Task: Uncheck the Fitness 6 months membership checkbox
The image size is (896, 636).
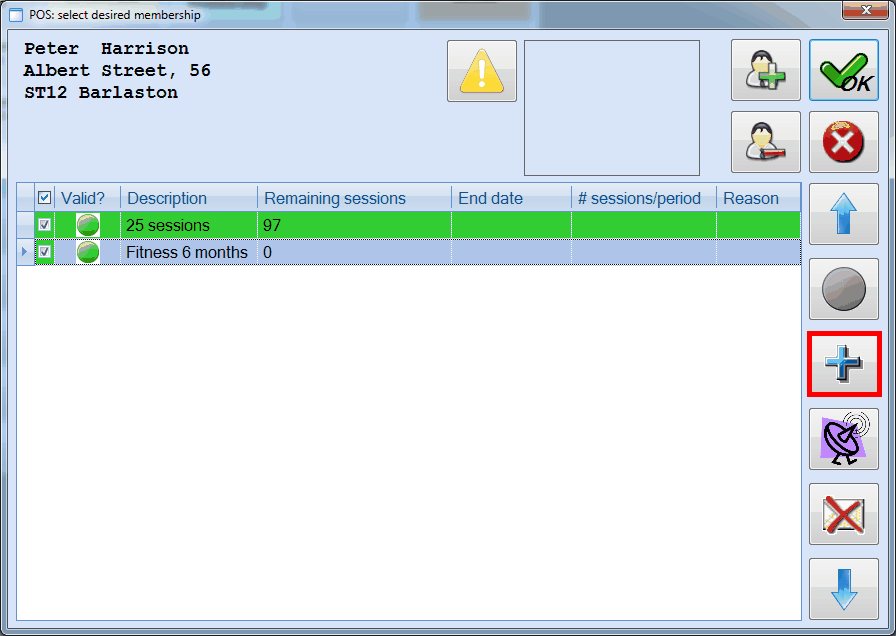Action: click(x=44, y=252)
